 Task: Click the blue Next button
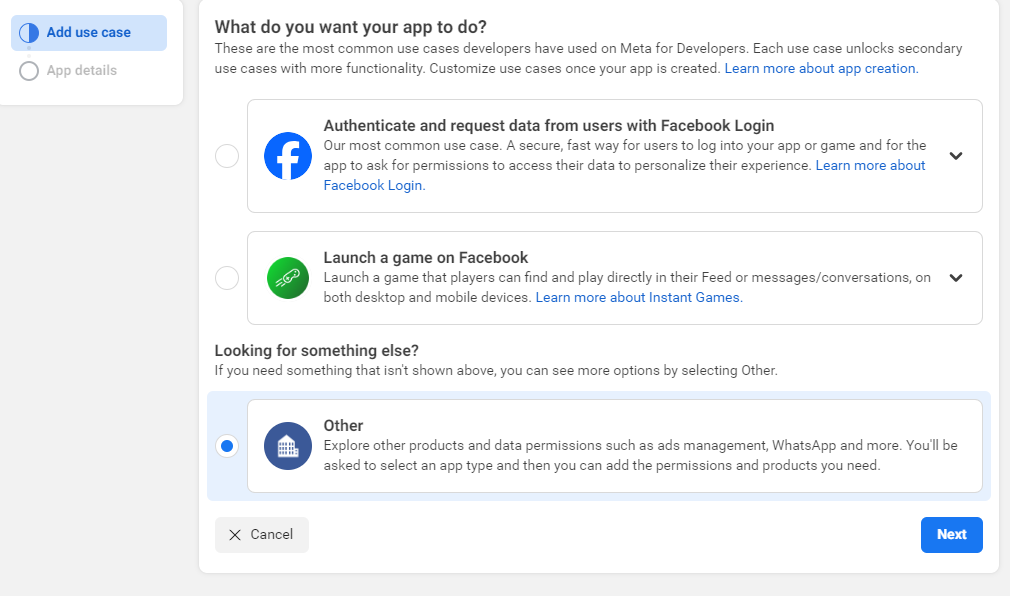pos(951,535)
